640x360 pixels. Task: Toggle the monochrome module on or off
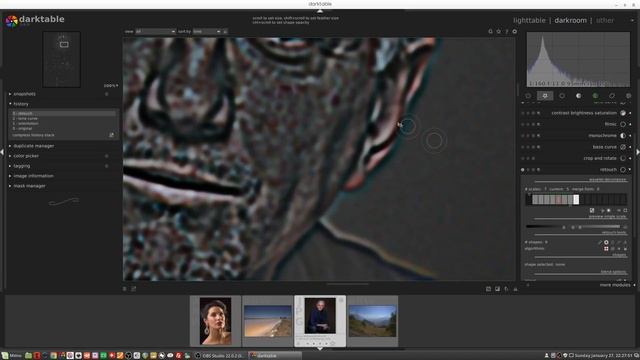pos(522,136)
